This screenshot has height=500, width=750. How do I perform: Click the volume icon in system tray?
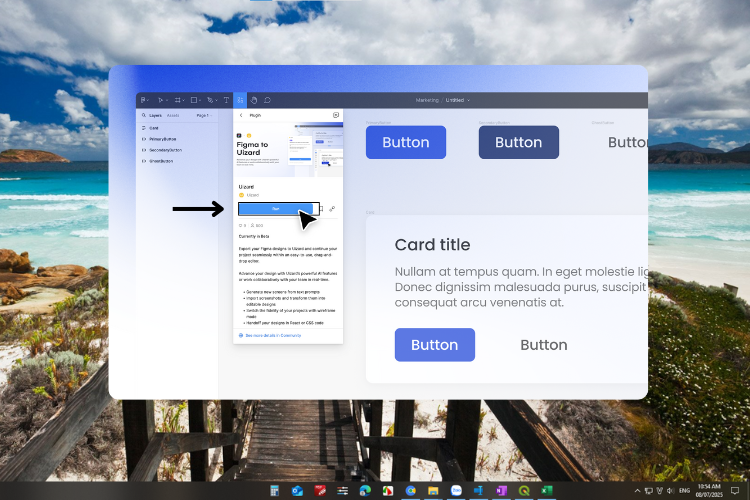tap(671, 491)
